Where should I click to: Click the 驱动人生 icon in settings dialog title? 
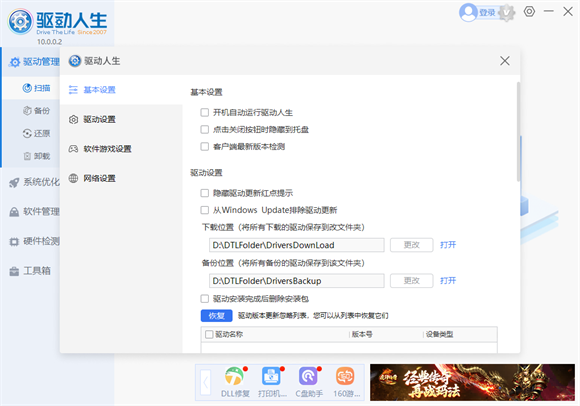[x=75, y=61]
